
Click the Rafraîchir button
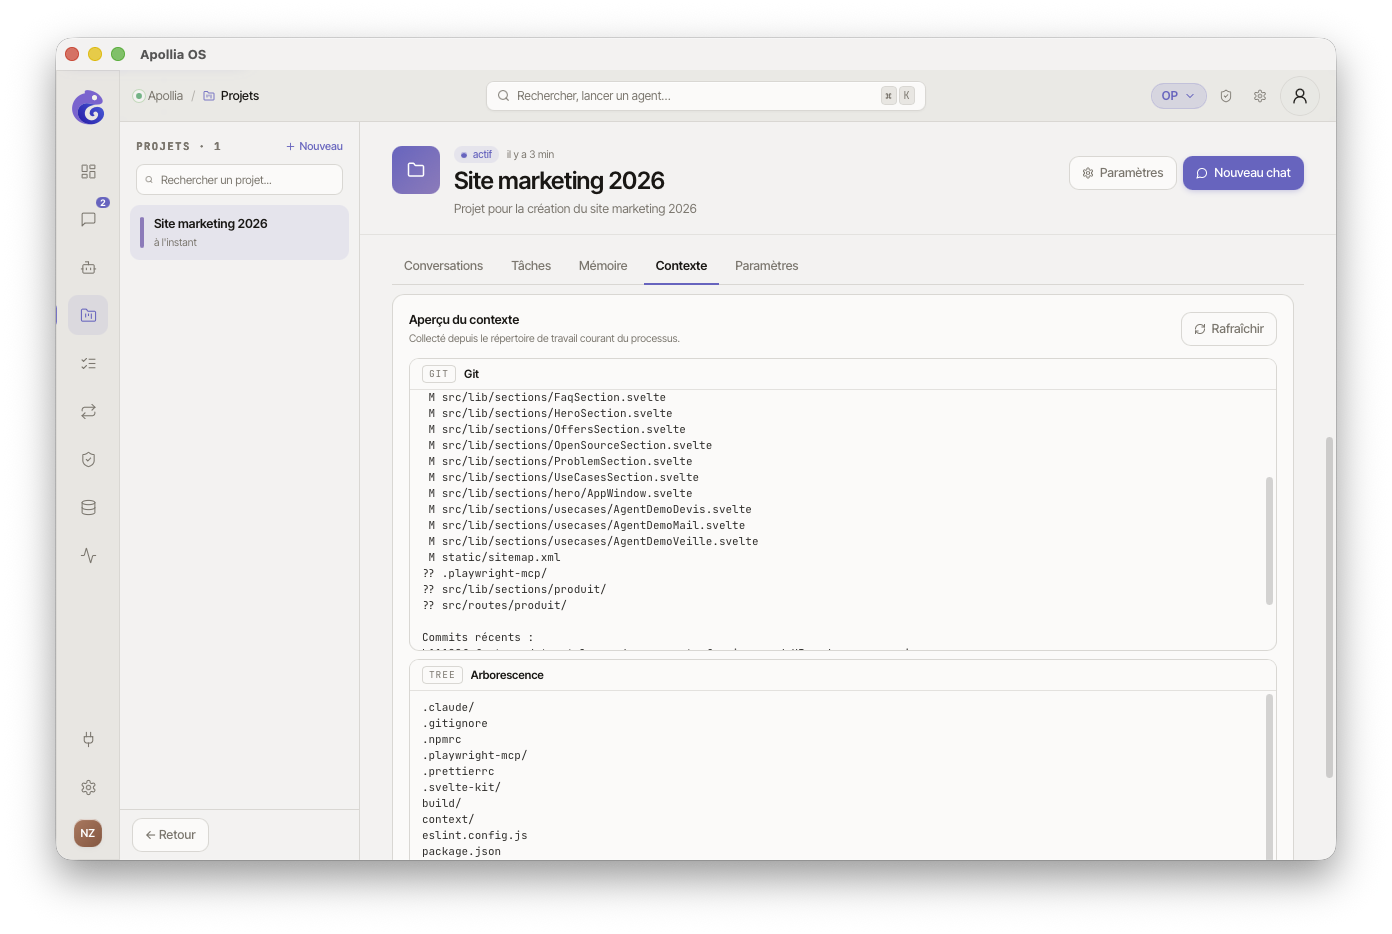coord(1229,329)
